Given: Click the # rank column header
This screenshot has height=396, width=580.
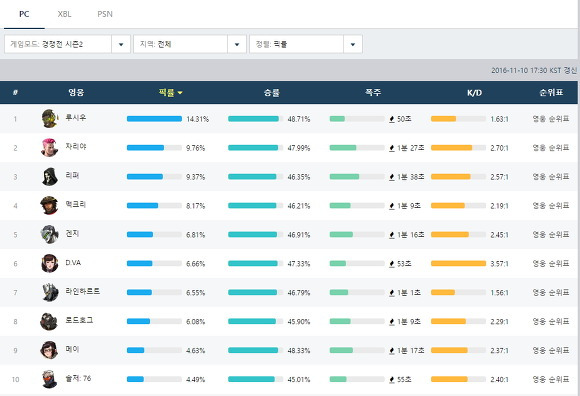Looking at the screenshot, I should [15, 92].
